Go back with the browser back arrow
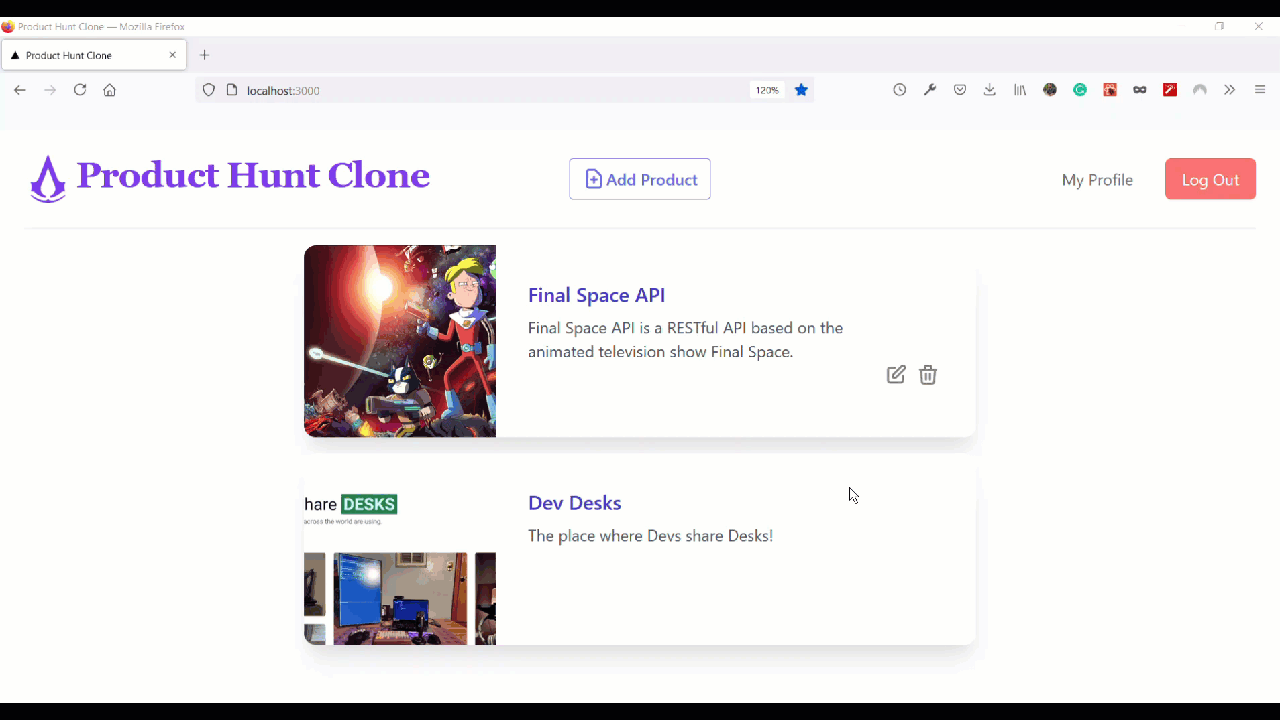The width and height of the screenshot is (1280, 720). (x=20, y=90)
